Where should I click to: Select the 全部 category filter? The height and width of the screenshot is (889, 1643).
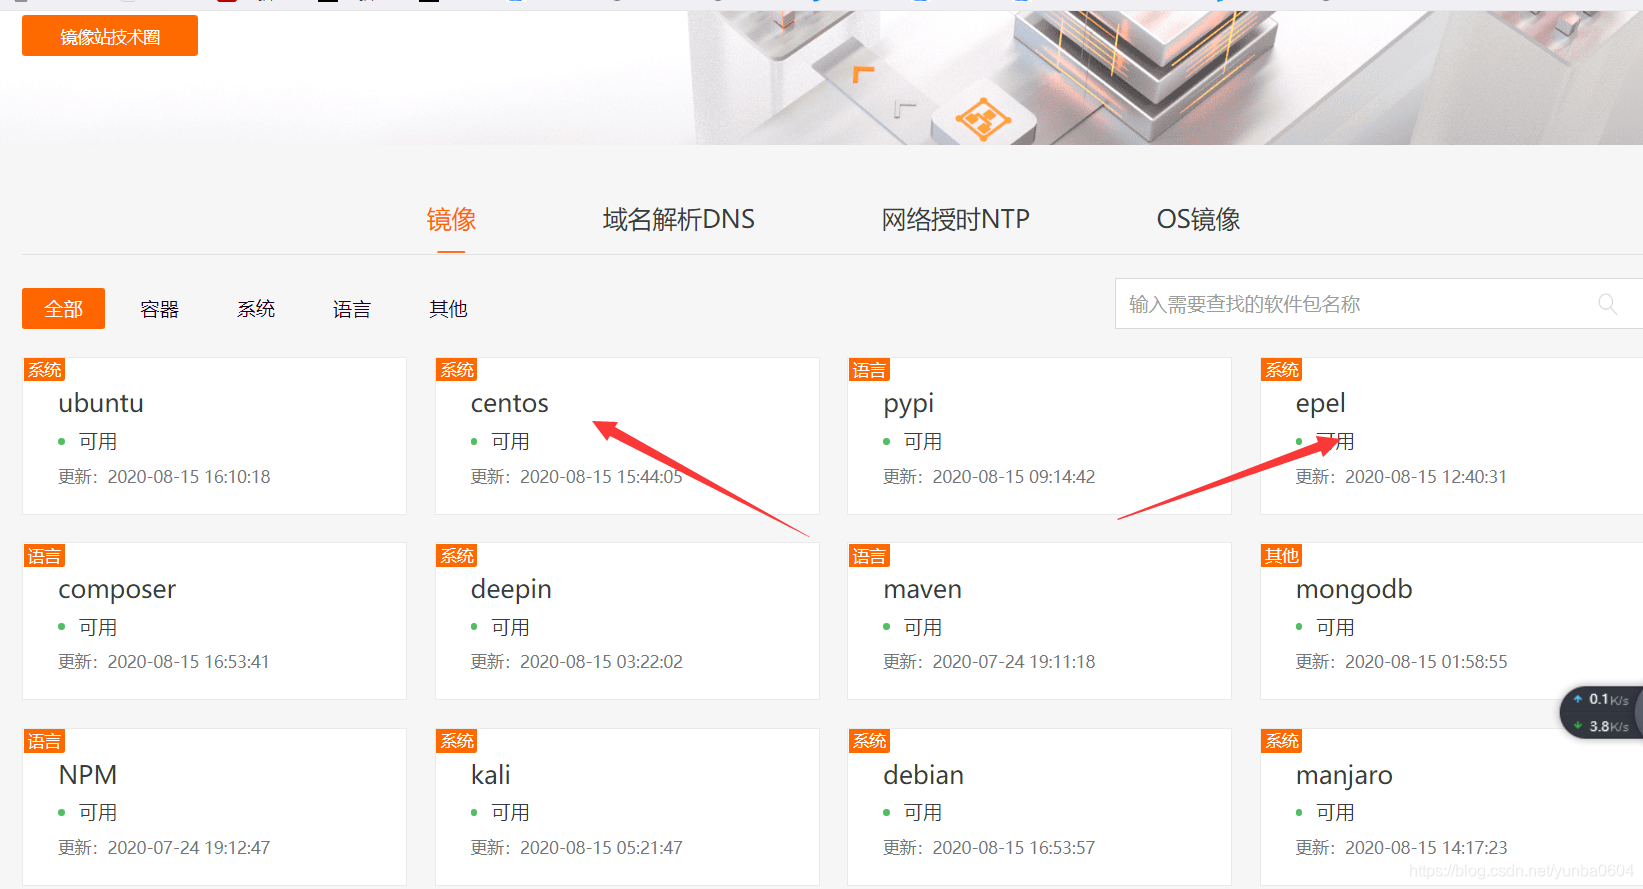click(63, 309)
